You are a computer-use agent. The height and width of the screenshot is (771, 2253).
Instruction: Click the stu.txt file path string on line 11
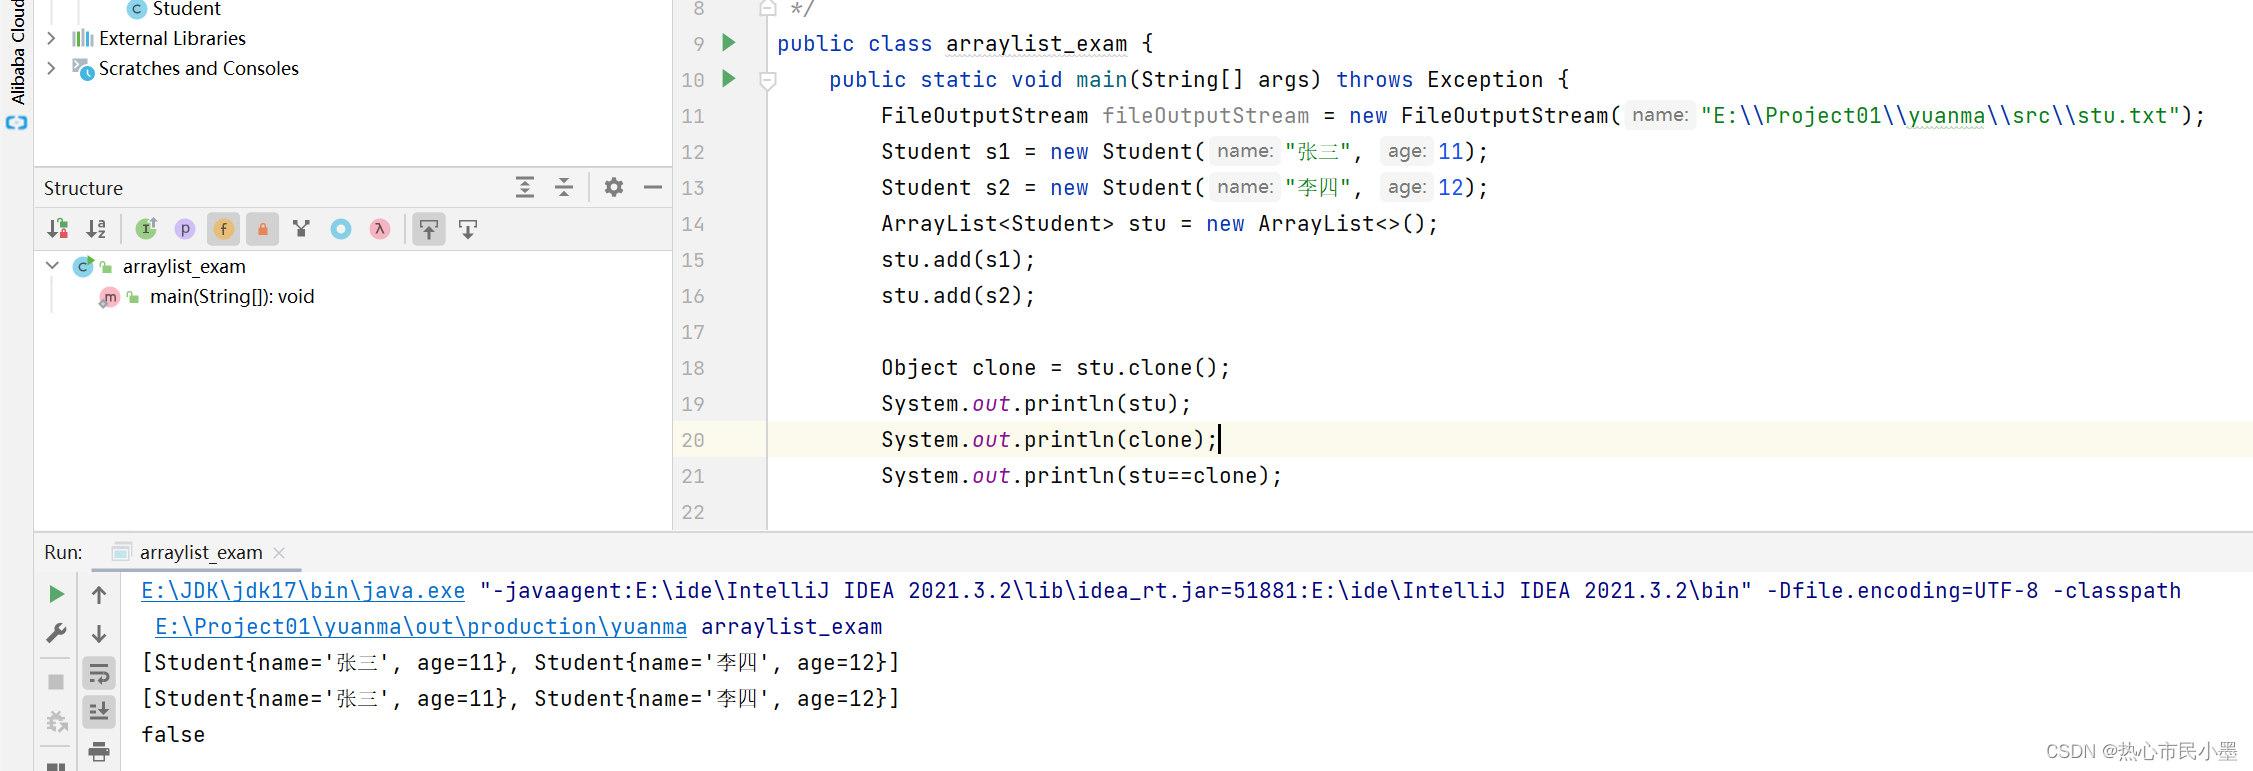click(x=1941, y=115)
